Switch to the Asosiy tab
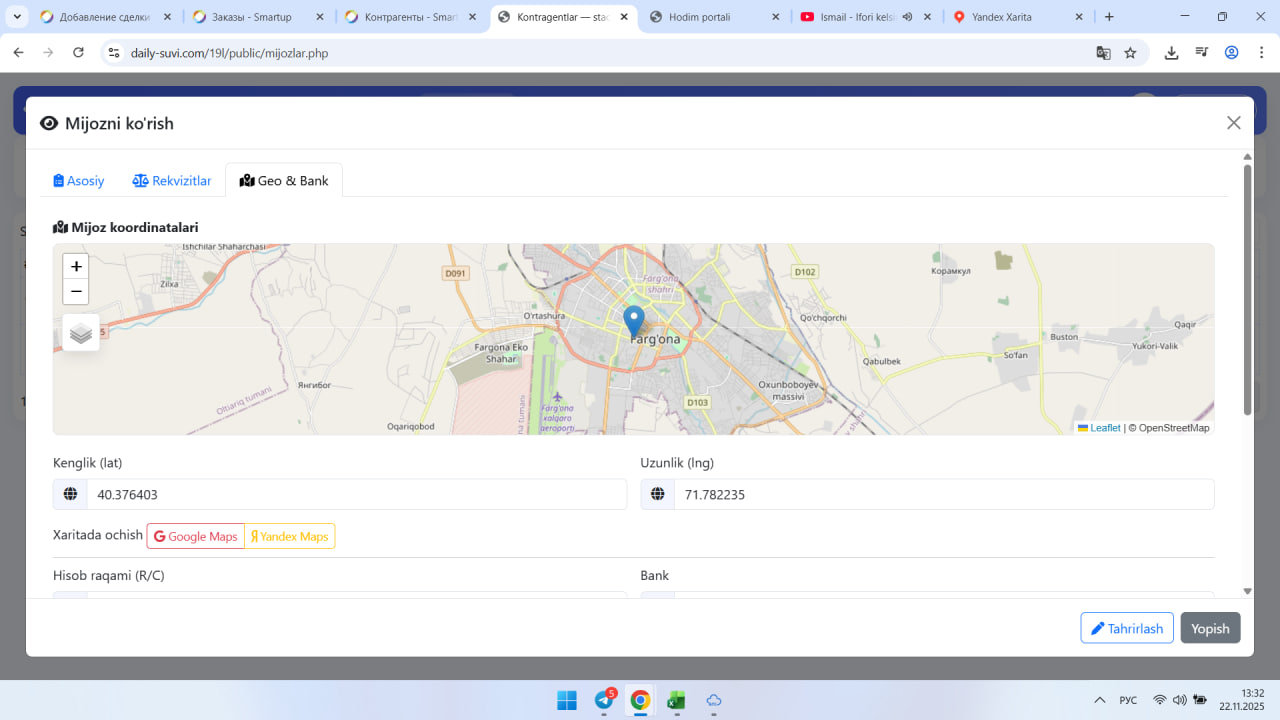The width and height of the screenshot is (1280, 720). point(79,181)
